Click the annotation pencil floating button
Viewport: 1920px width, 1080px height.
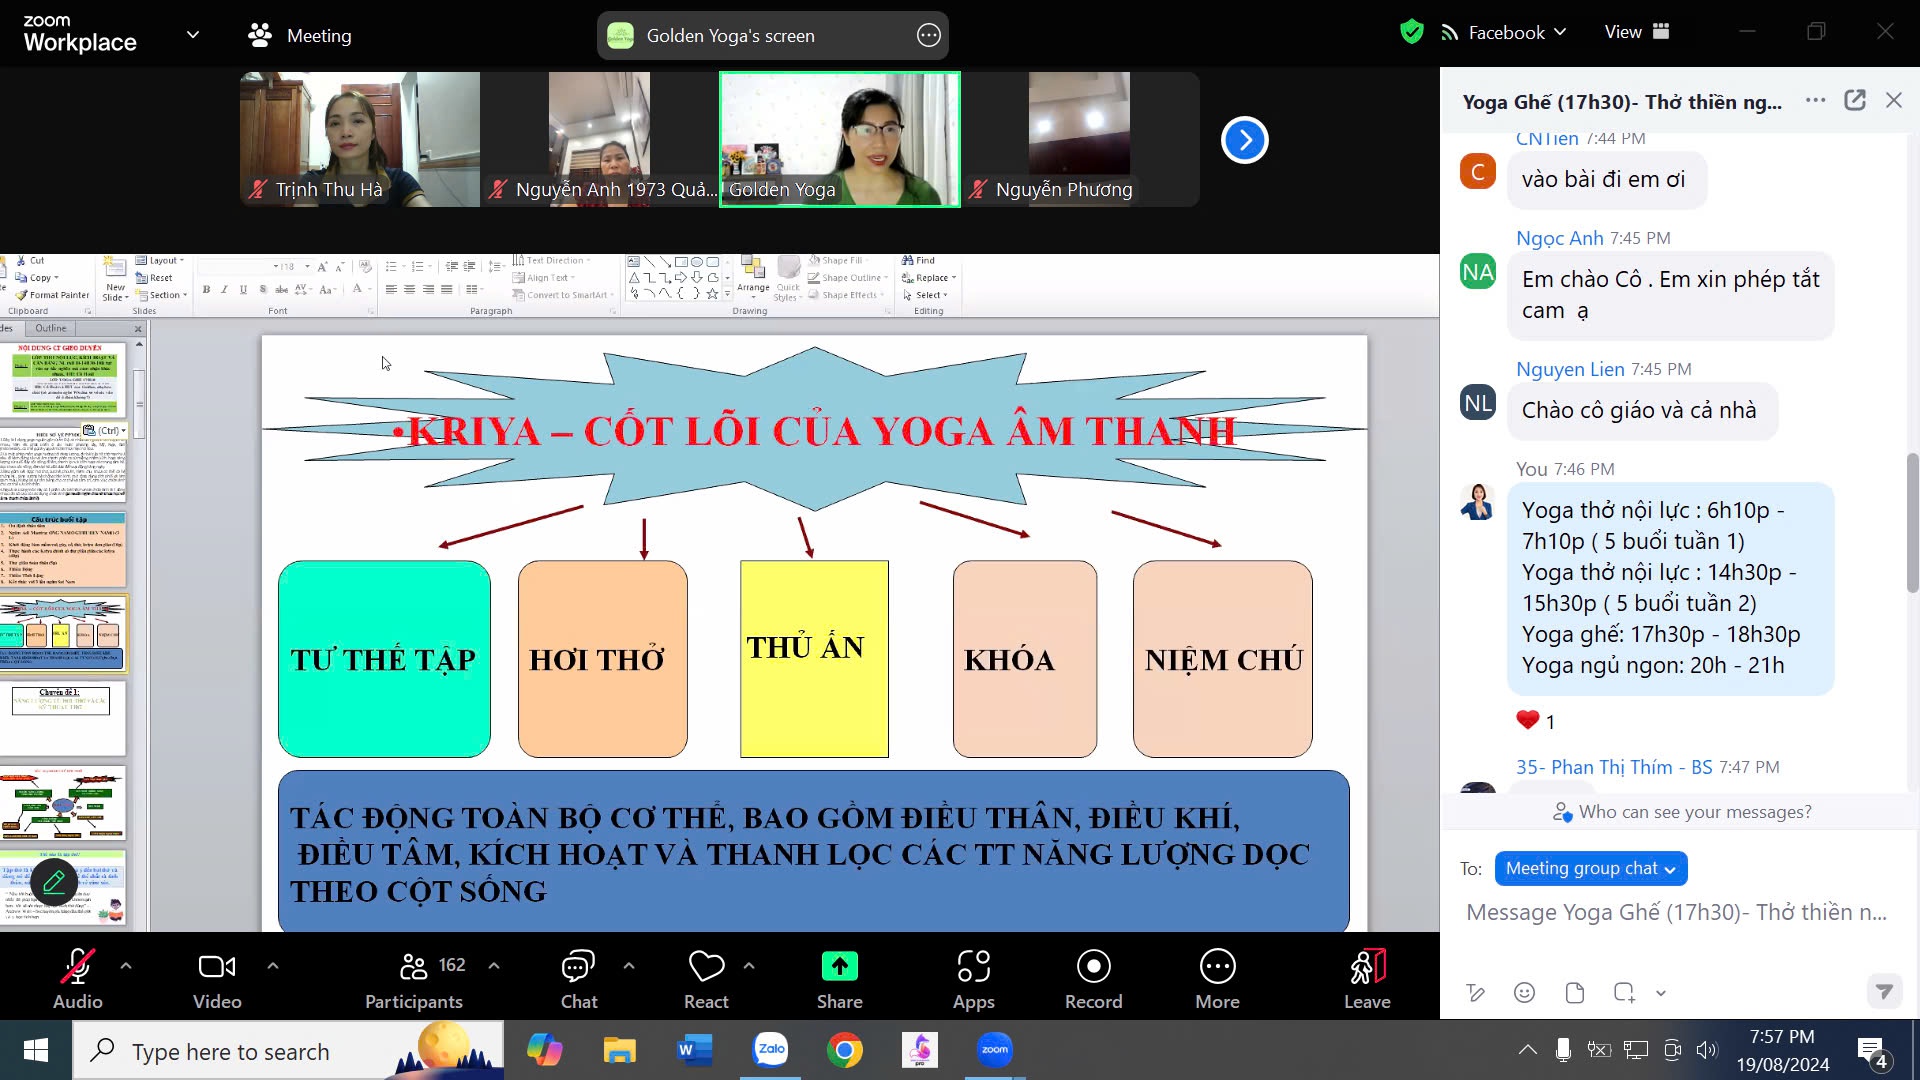coord(54,882)
